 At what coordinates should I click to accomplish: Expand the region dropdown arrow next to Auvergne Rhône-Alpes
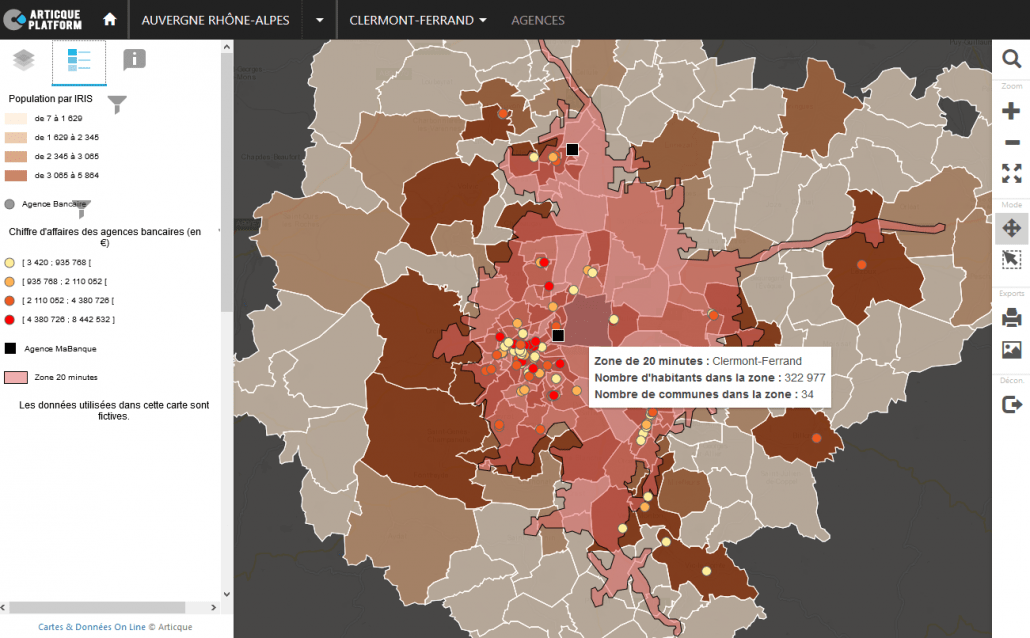tap(319, 20)
